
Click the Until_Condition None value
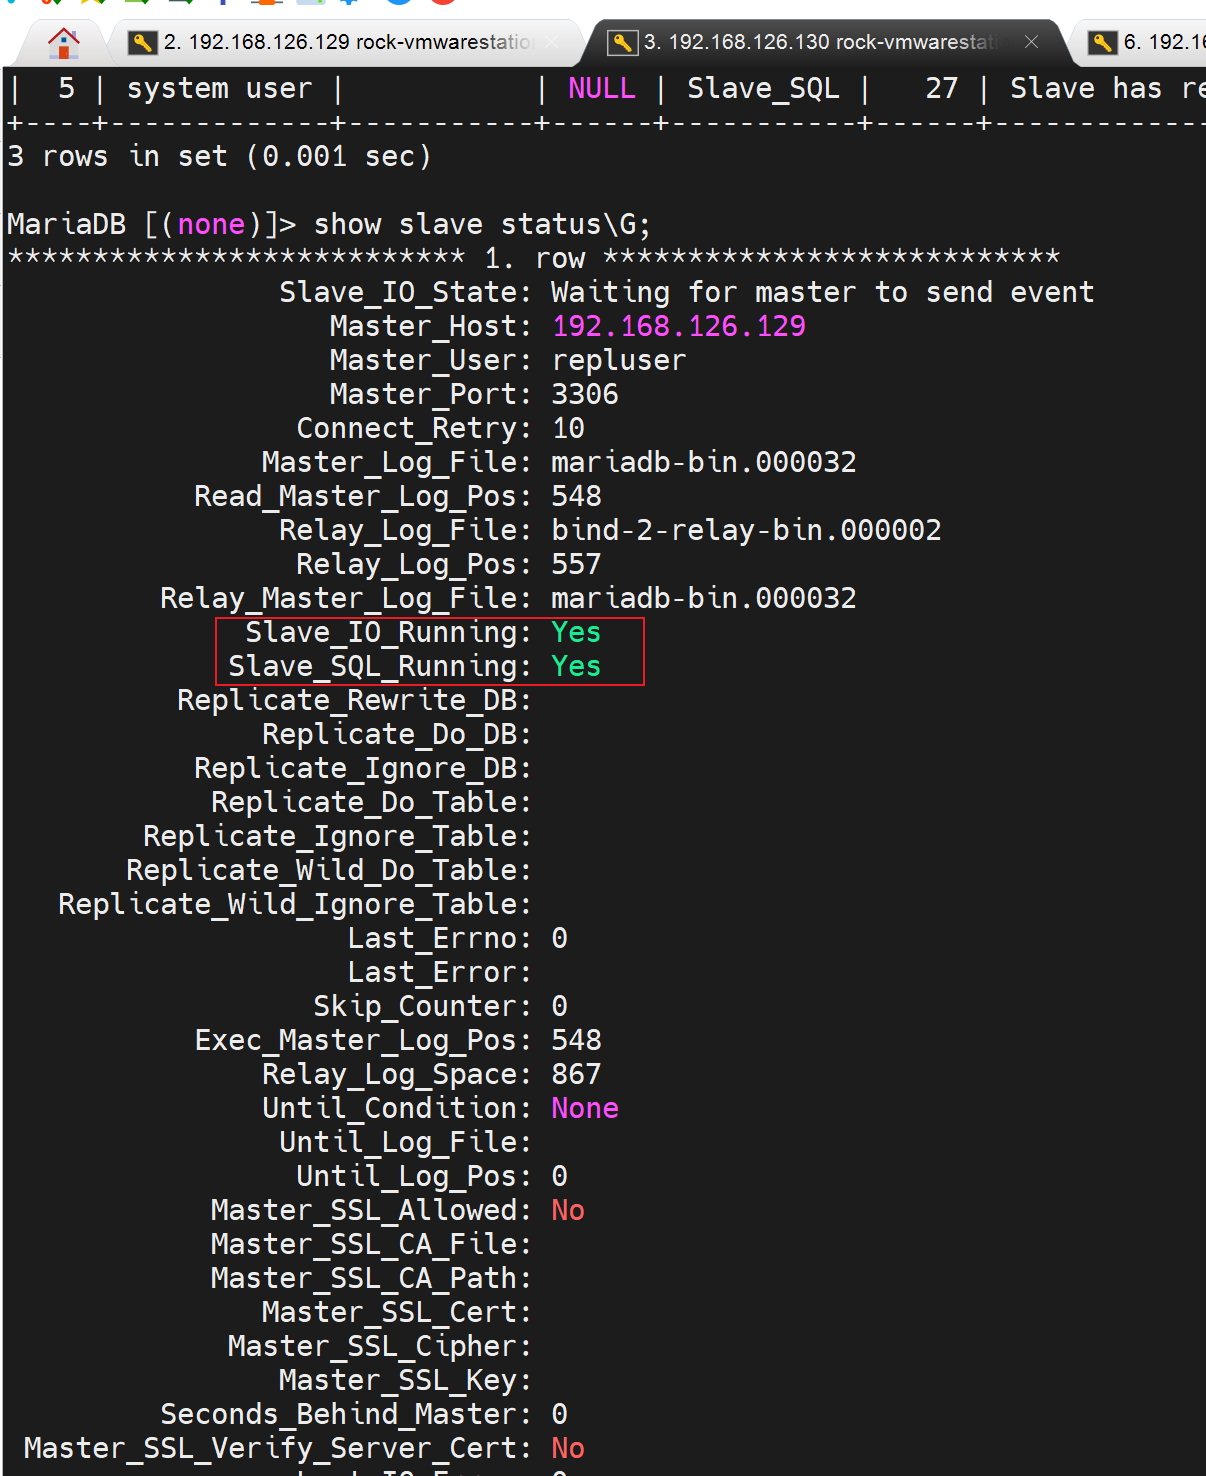pos(585,1108)
